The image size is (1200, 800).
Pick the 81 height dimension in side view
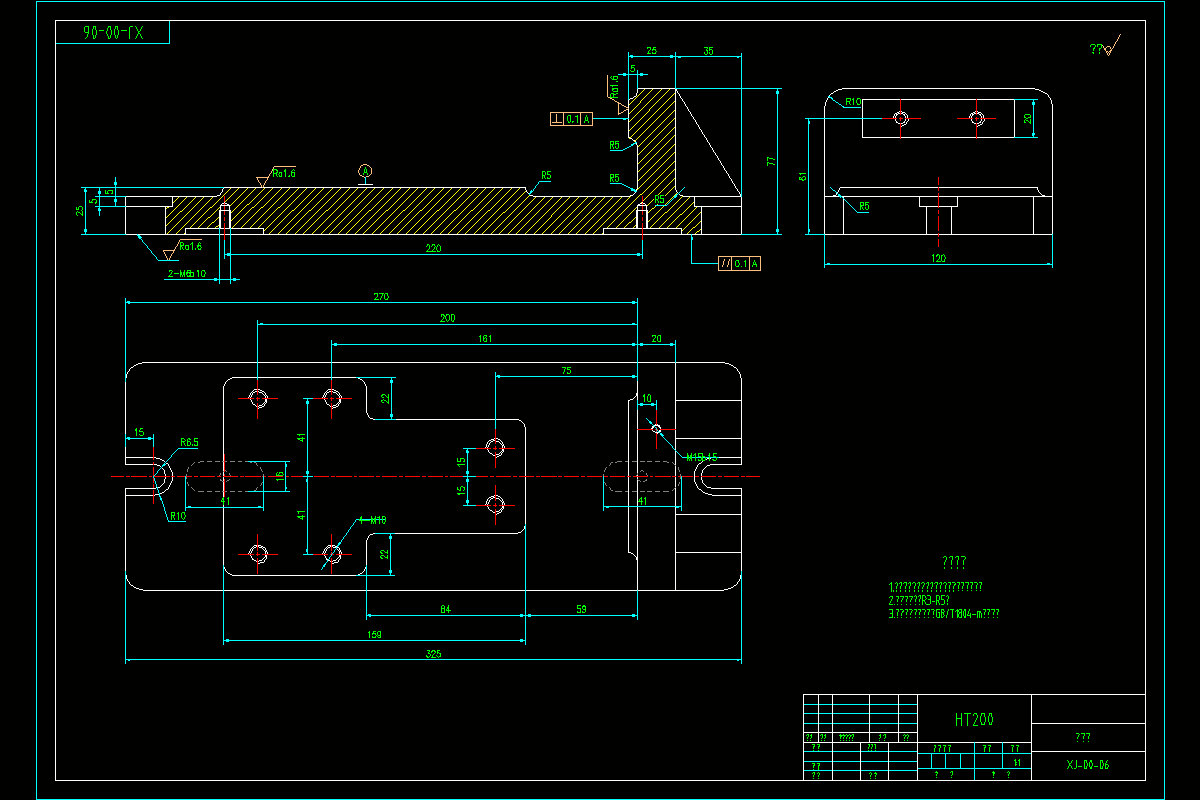pos(802,176)
